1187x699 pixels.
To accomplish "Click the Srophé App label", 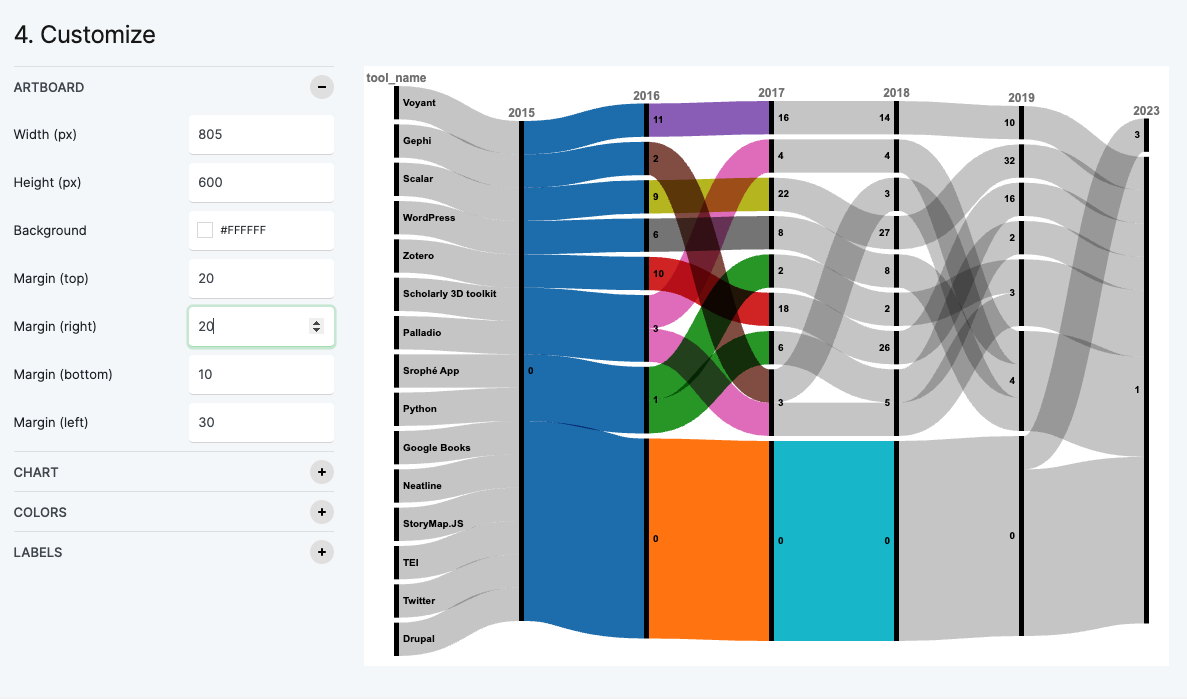I will (431, 370).
